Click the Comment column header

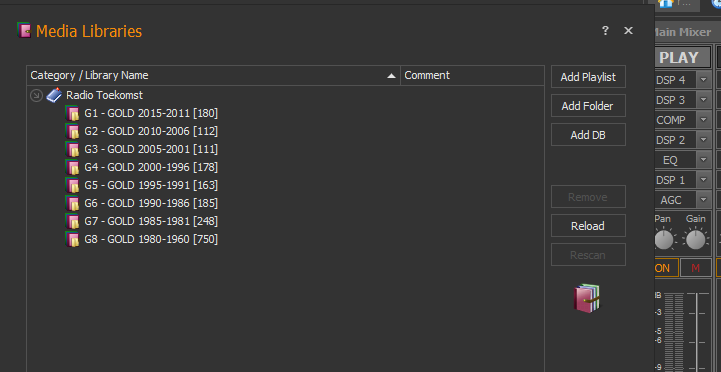coord(472,75)
